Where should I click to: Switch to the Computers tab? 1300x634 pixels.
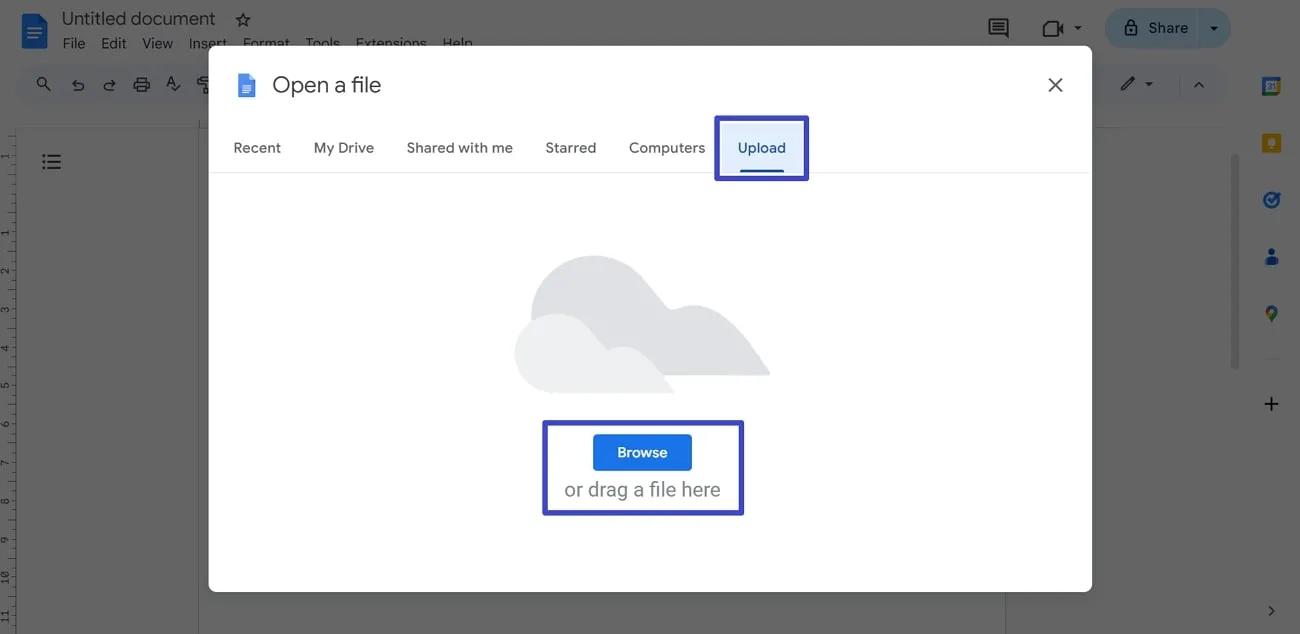click(666, 147)
